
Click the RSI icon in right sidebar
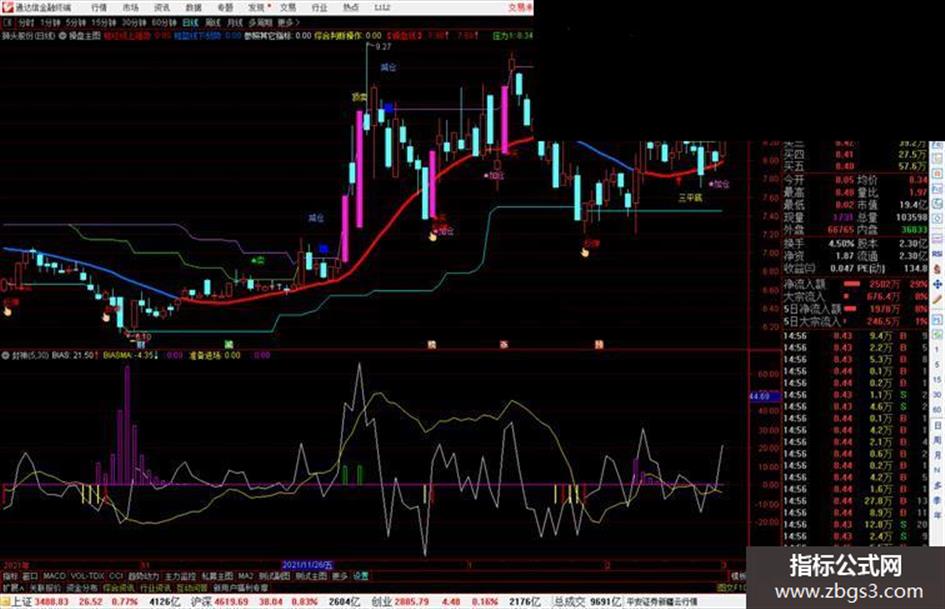[x=937, y=254]
